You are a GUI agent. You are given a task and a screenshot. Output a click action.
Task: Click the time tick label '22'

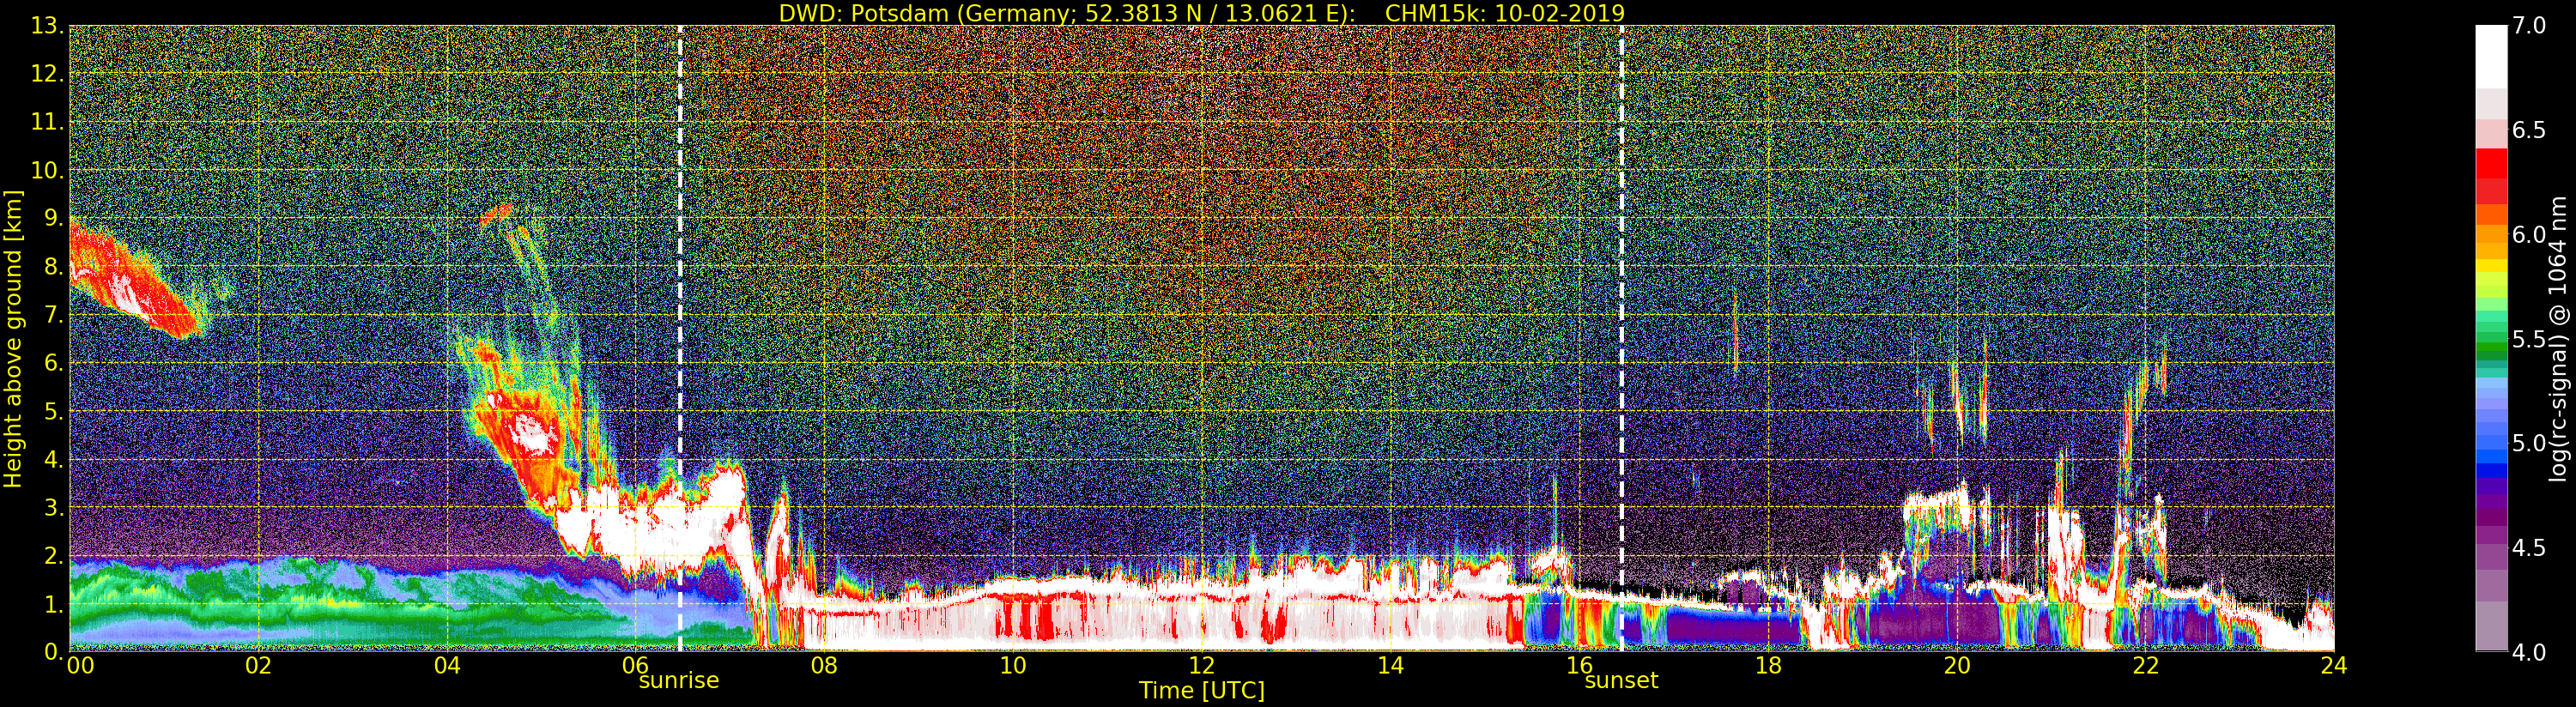click(x=2145, y=665)
